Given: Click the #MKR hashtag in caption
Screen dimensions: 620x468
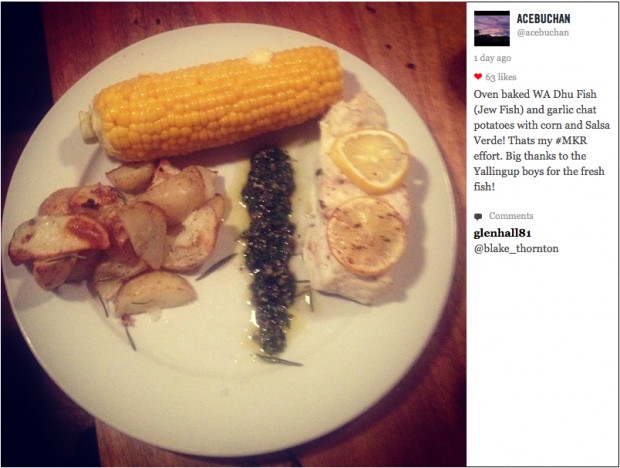Looking at the screenshot, I should pos(571,140).
